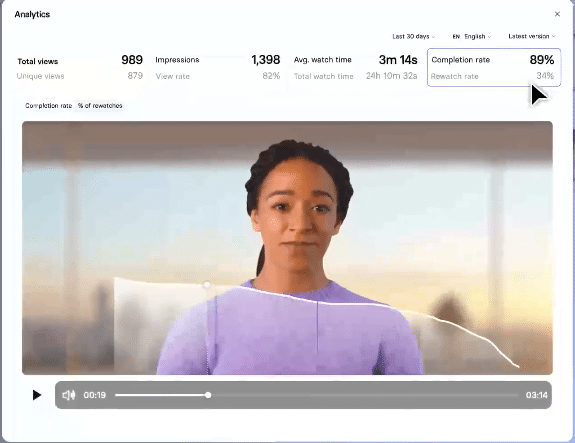Expand the English language dropdown
Screen dimensions: 575x443
[x=472, y=36]
